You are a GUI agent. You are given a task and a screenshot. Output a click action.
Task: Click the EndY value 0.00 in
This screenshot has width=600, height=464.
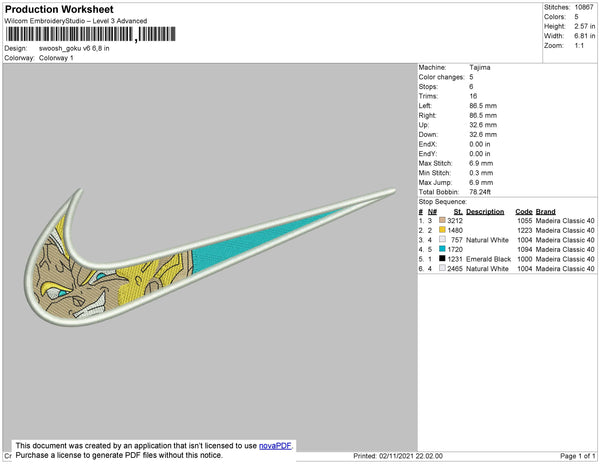click(x=480, y=153)
